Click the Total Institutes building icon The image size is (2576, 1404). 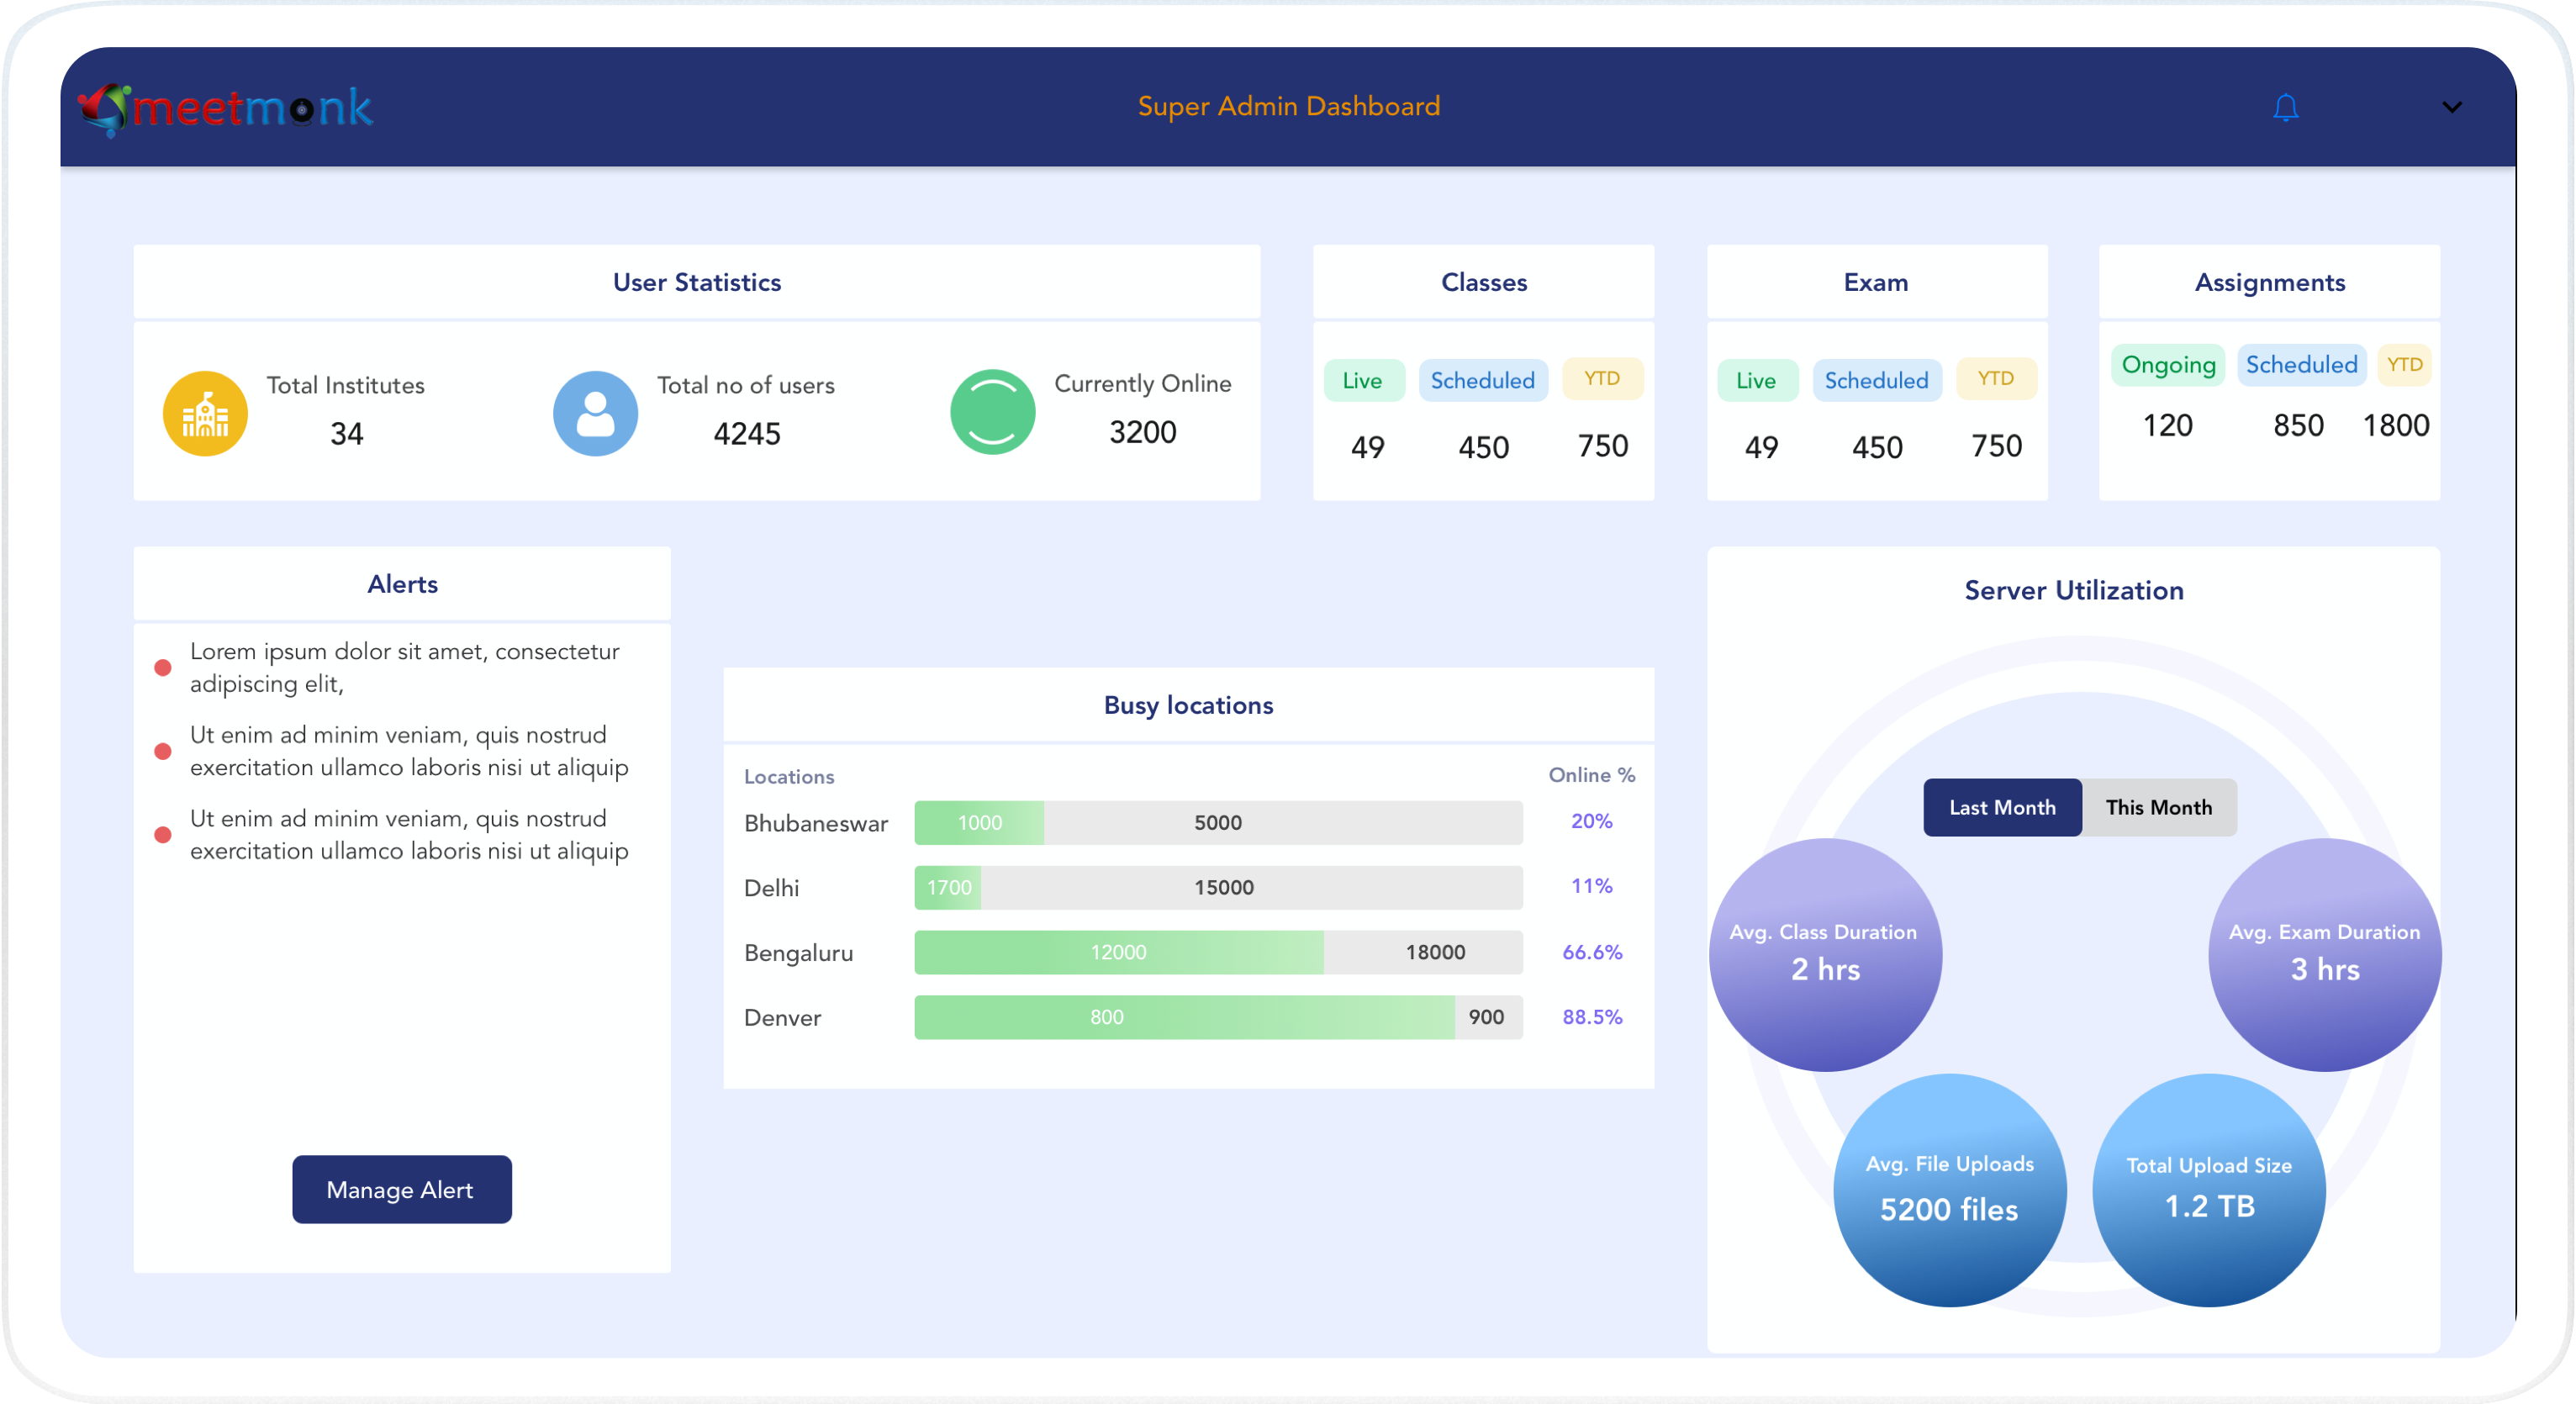pos(205,414)
